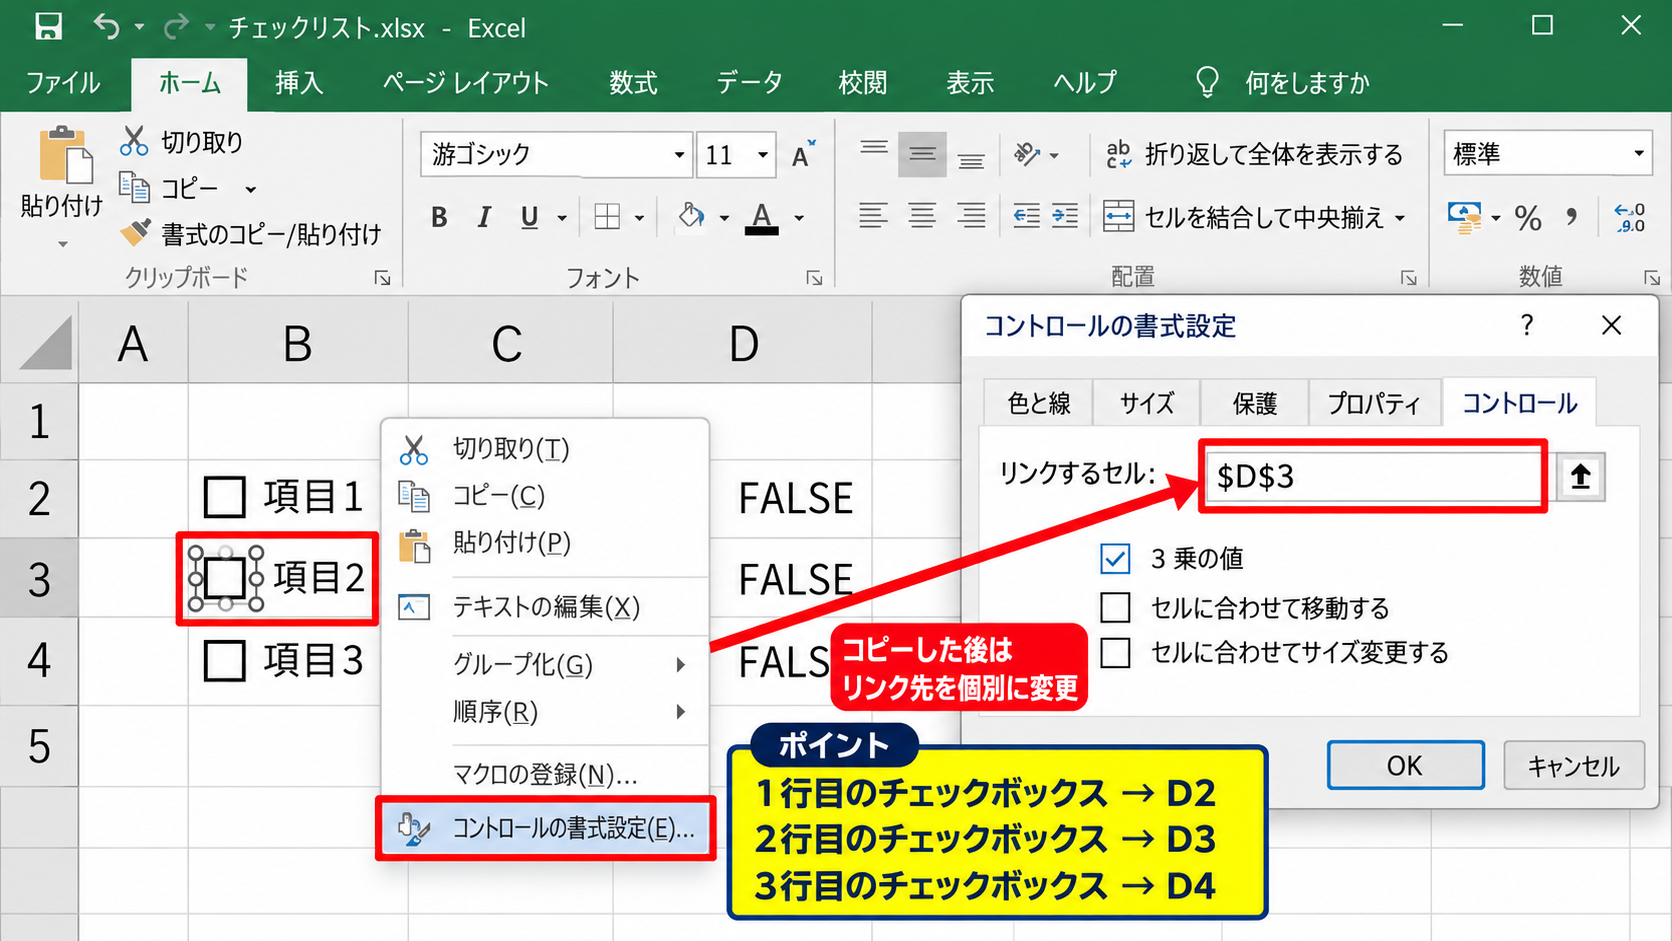Tick the 項目3 checkbox
The height and width of the screenshot is (941, 1672).
click(224, 661)
